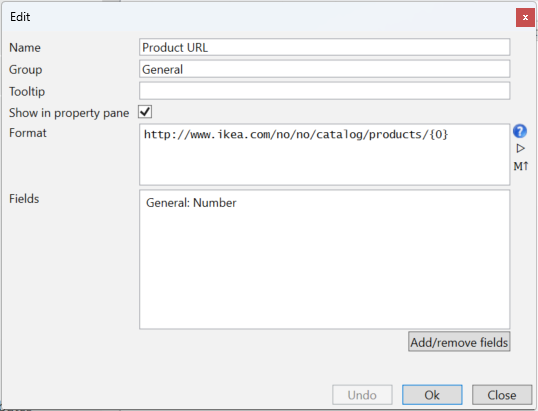The image size is (538, 411).
Task: Select the General: Number field entry
Action: pyautogui.click(x=191, y=203)
